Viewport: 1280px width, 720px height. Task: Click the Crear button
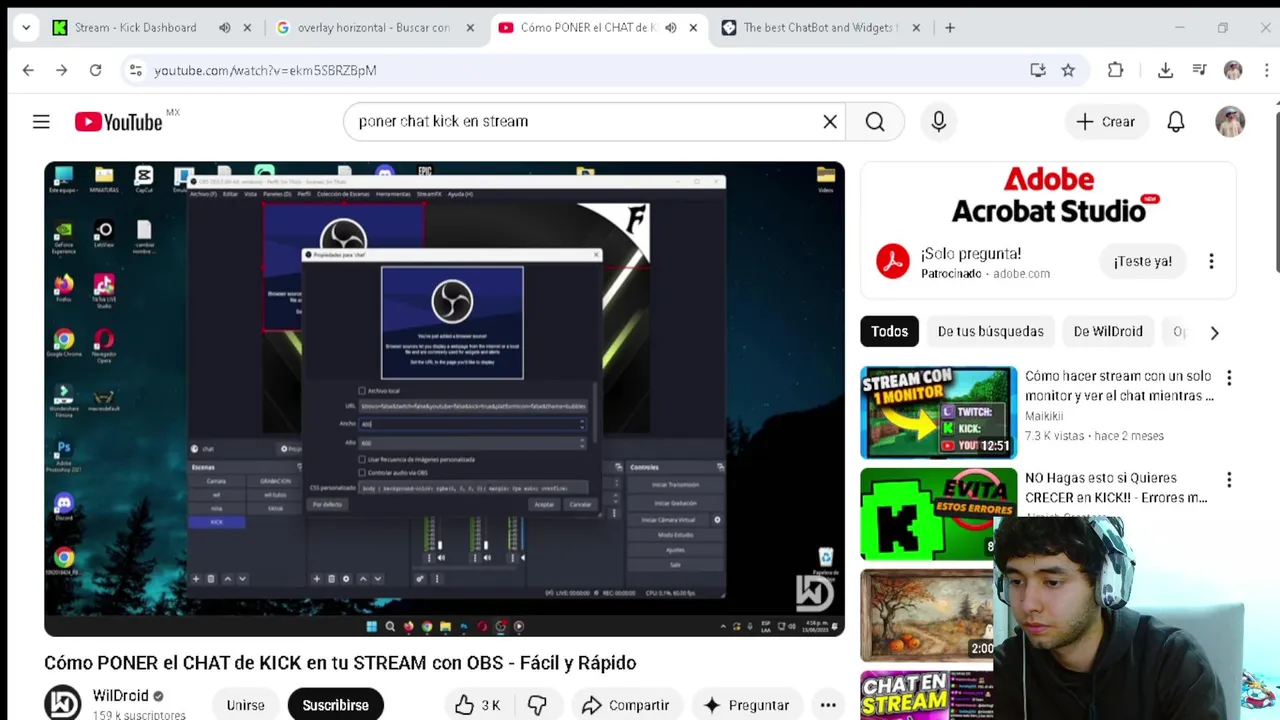(x=1105, y=121)
